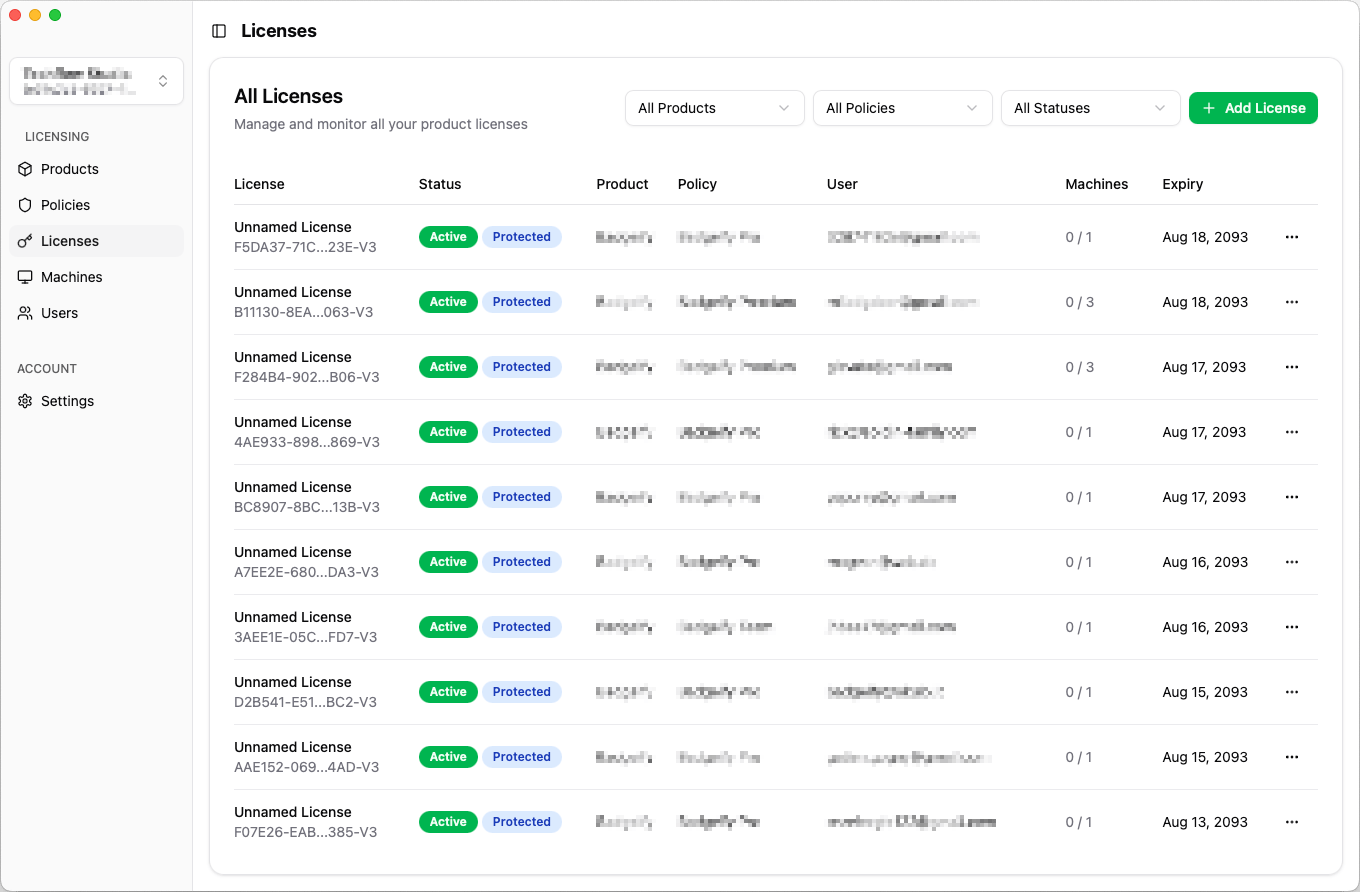1360x892 pixels.
Task: Open more options for license 3AEE1E-05C...FD7-V3
Action: point(1292,627)
